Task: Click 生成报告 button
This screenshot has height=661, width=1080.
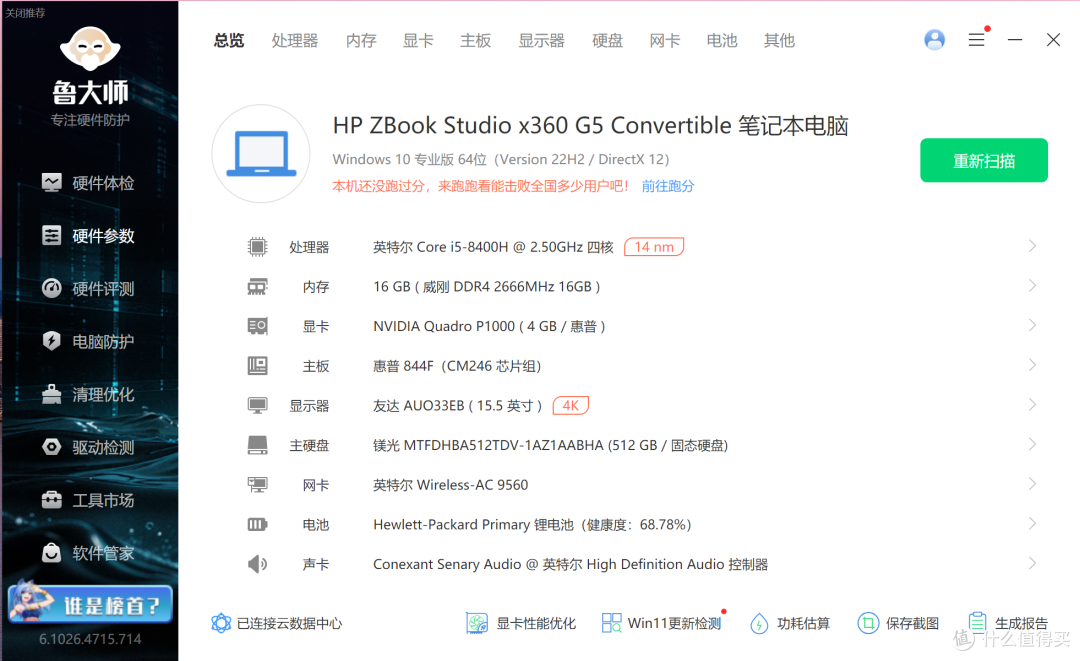Action: pos(1008,623)
